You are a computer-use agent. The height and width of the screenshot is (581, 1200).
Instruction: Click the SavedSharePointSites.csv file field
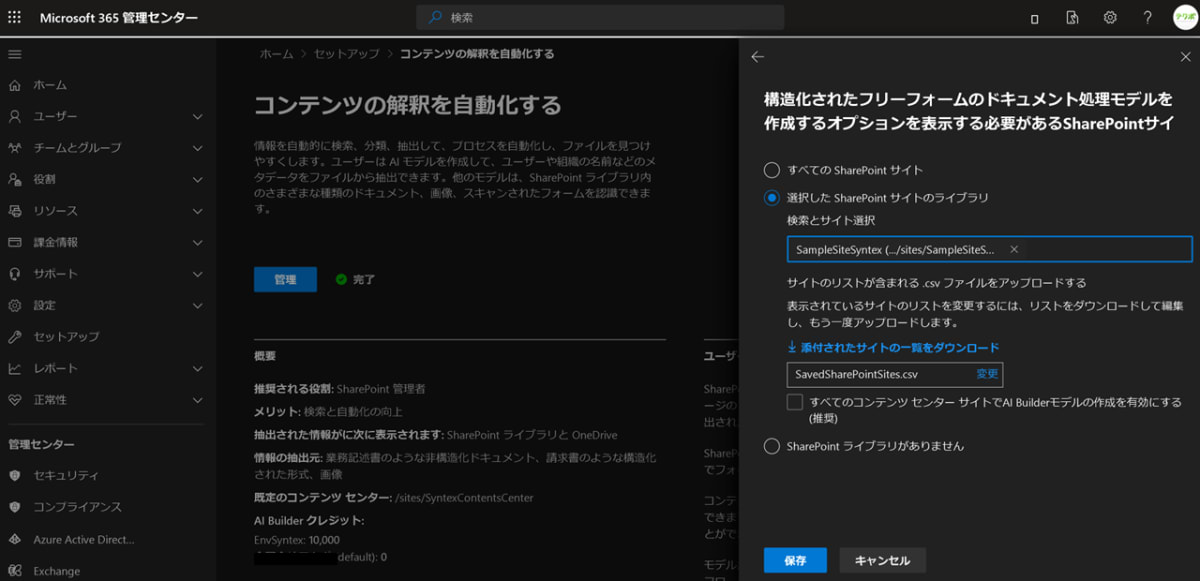(x=895, y=374)
